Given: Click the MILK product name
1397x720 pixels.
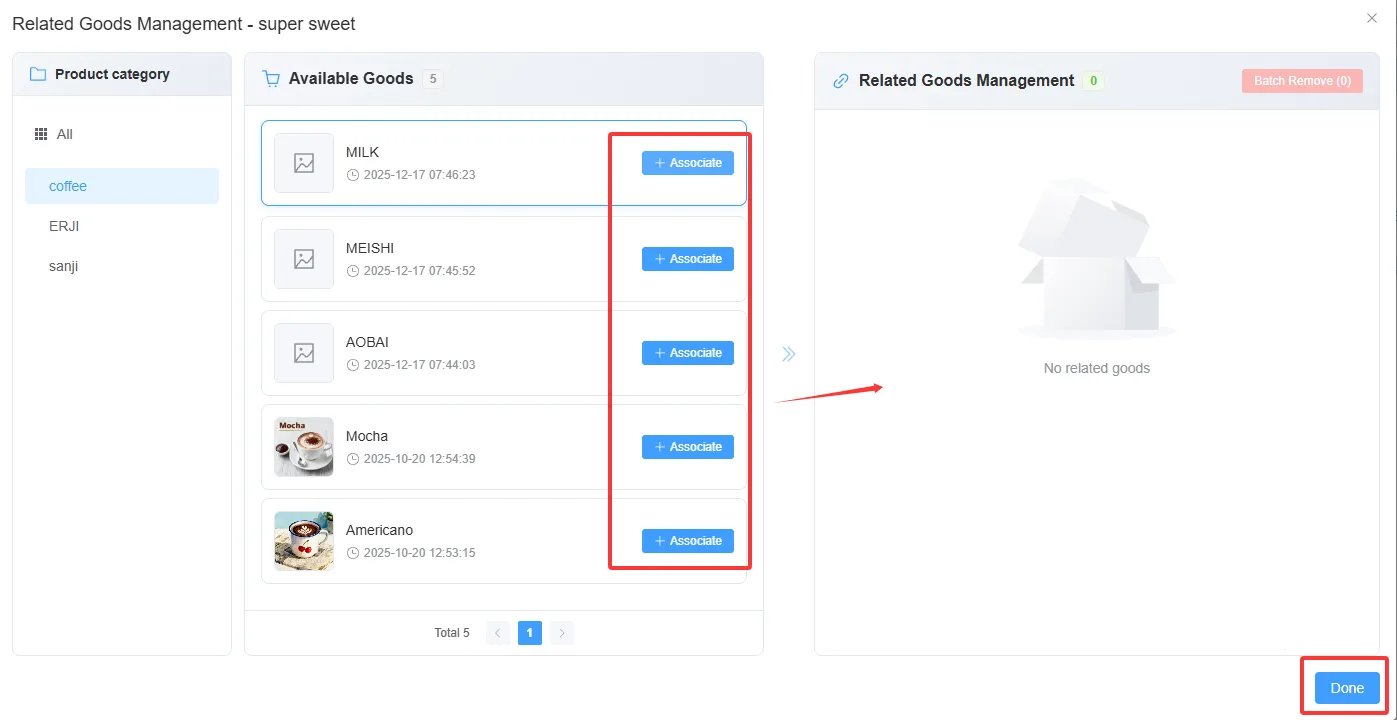Looking at the screenshot, I should tap(362, 152).
